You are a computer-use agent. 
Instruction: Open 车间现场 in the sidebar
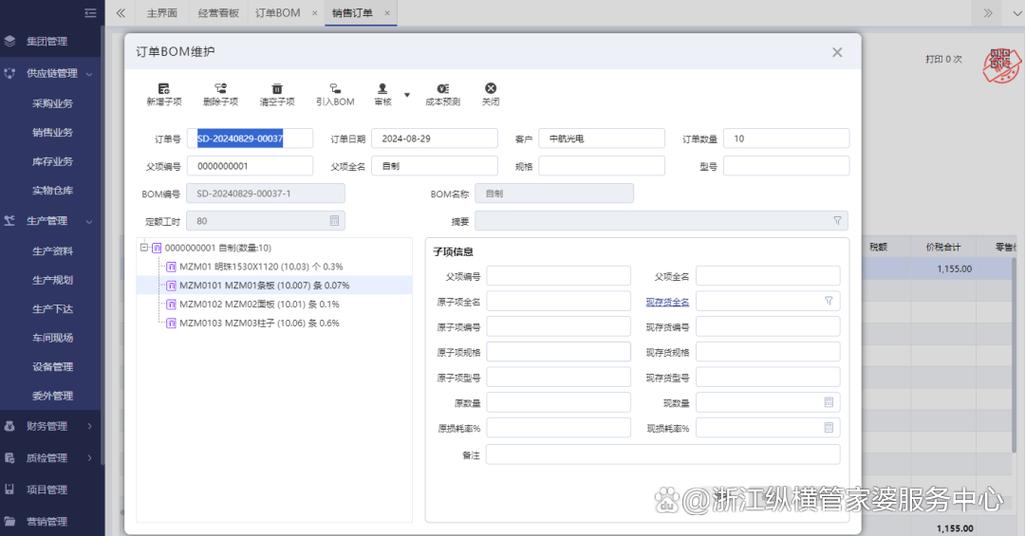click(x=52, y=338)
